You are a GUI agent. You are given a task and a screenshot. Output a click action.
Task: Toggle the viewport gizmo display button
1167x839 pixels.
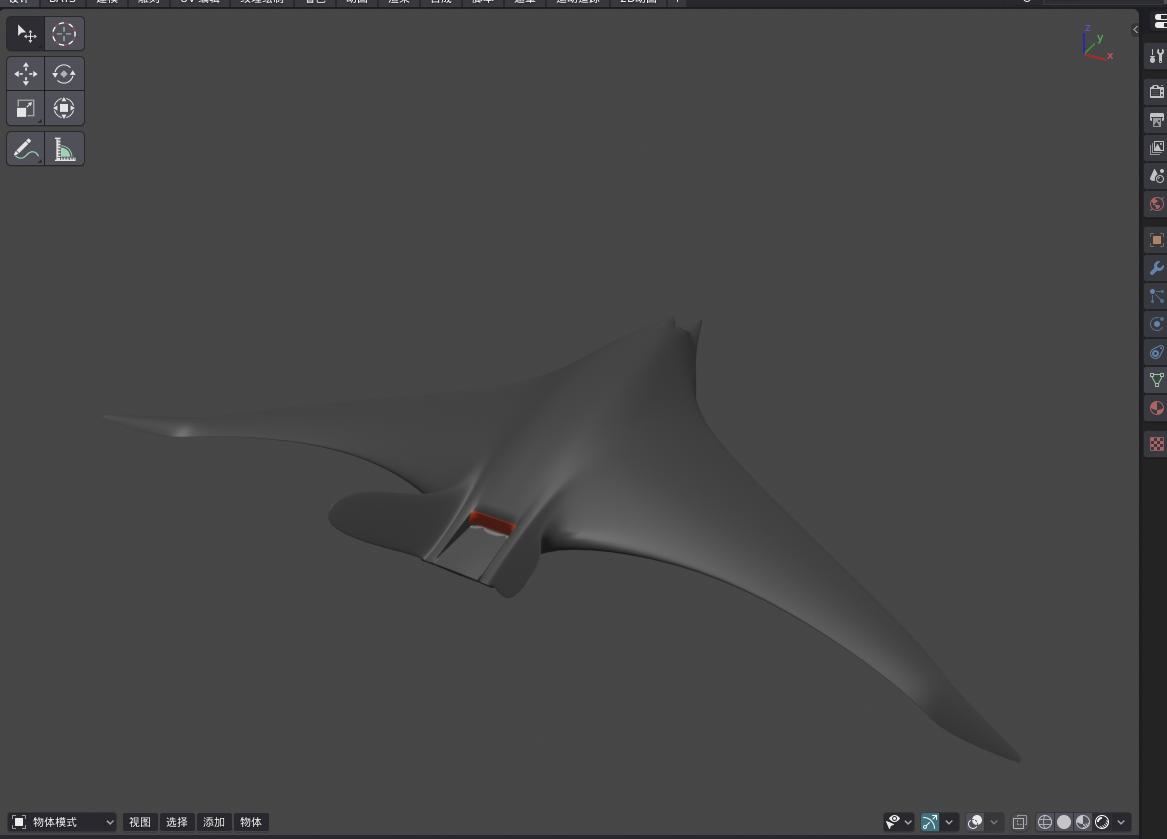point(930,822)
